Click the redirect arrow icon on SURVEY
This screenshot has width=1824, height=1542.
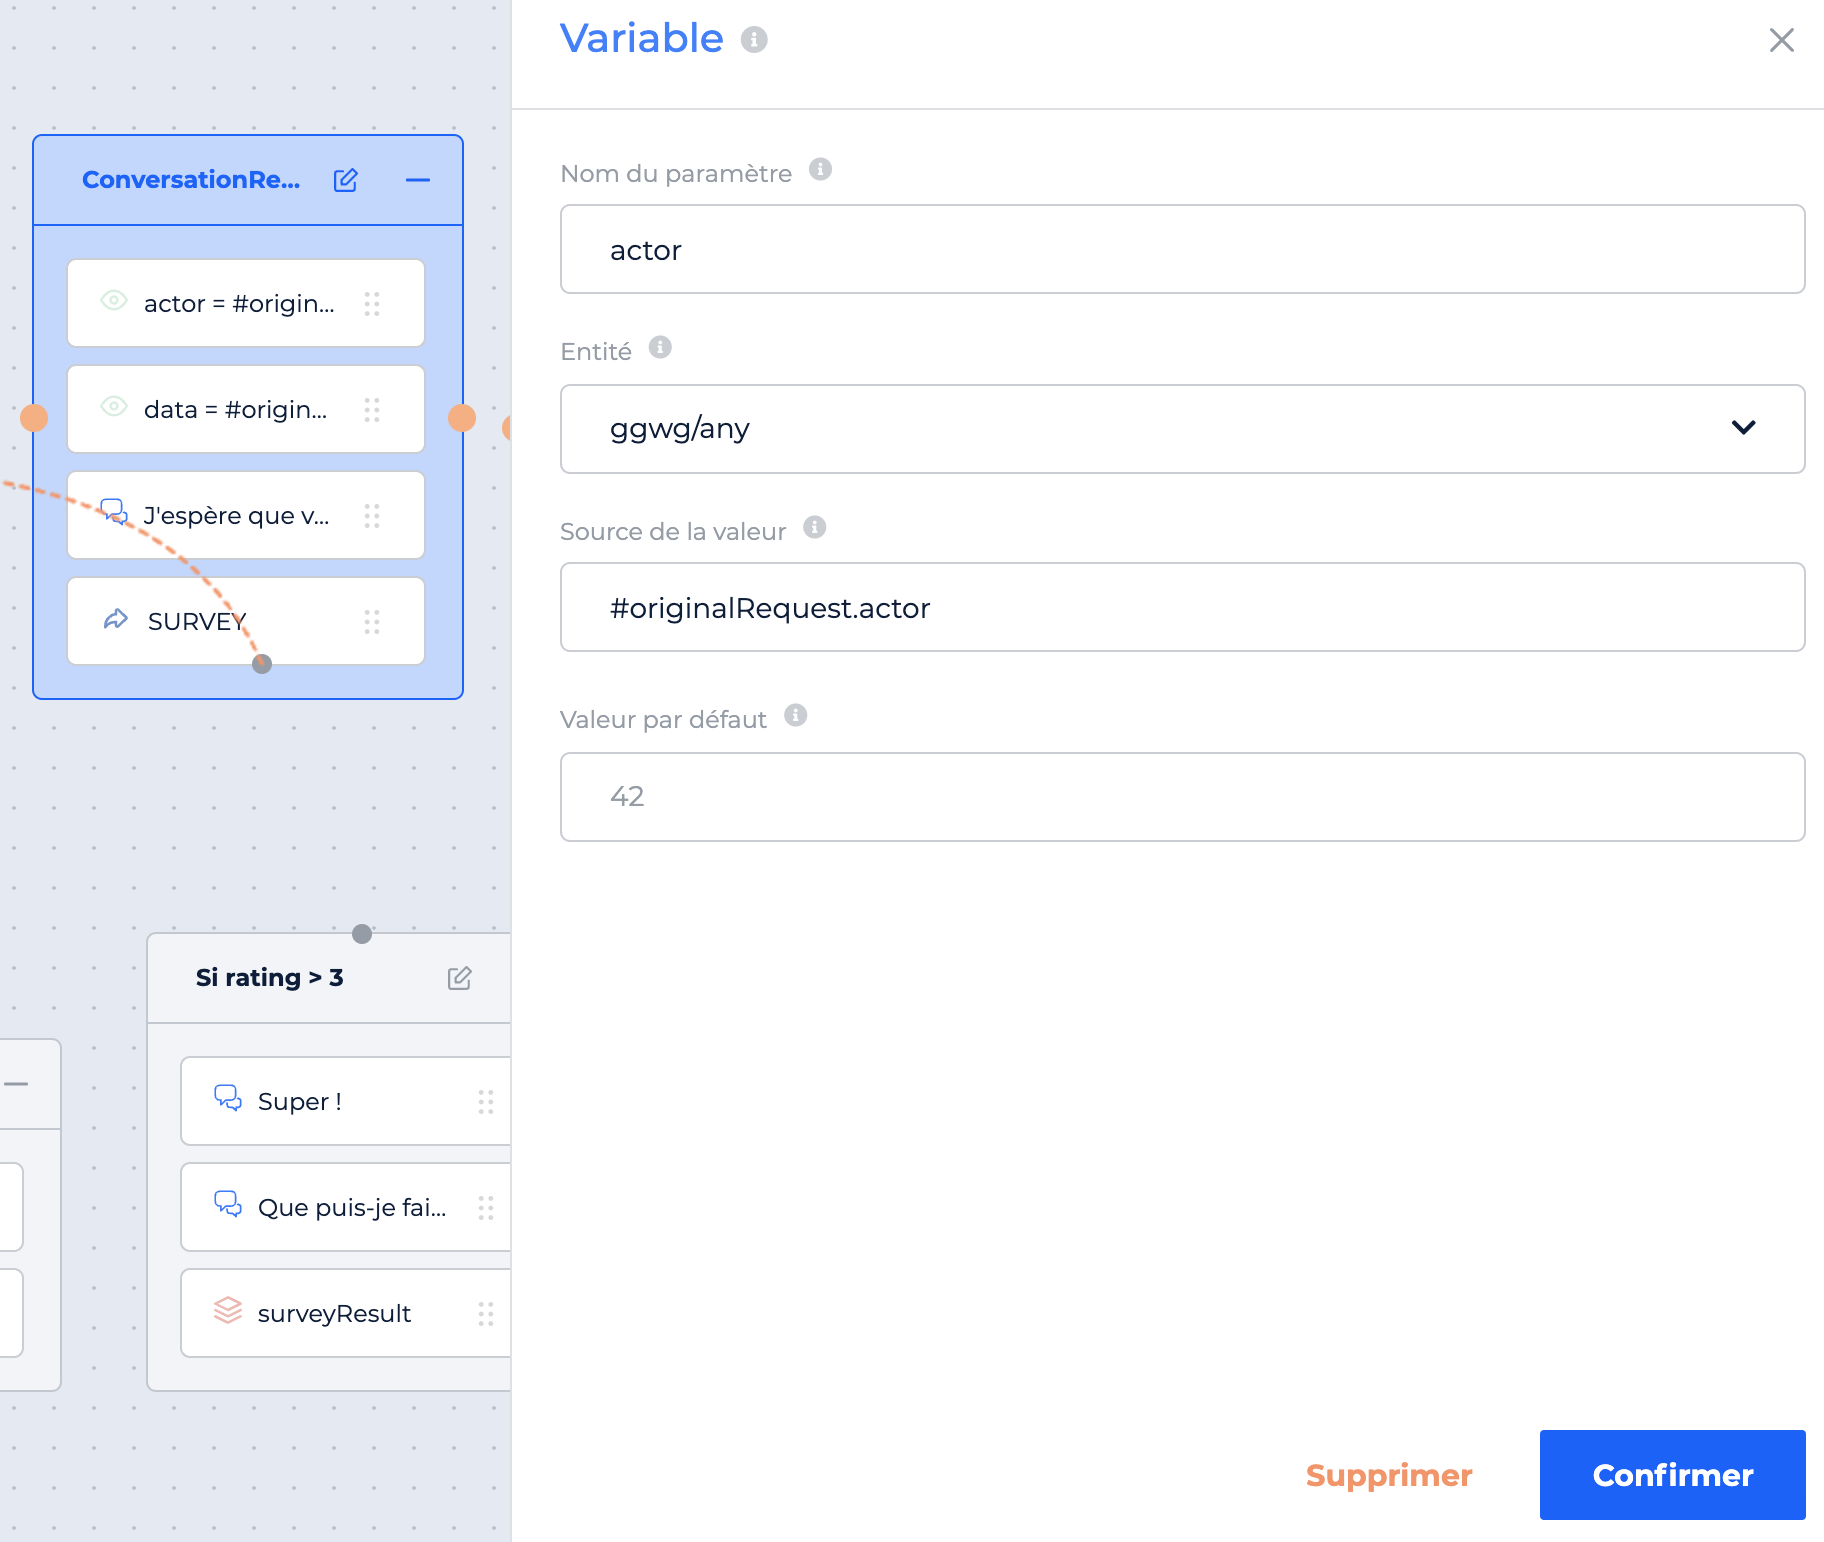(x=116, y=619)
